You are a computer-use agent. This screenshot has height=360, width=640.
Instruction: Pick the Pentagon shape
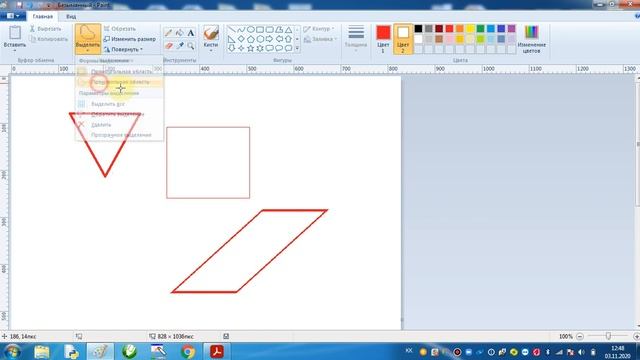(x=251, y=39)
